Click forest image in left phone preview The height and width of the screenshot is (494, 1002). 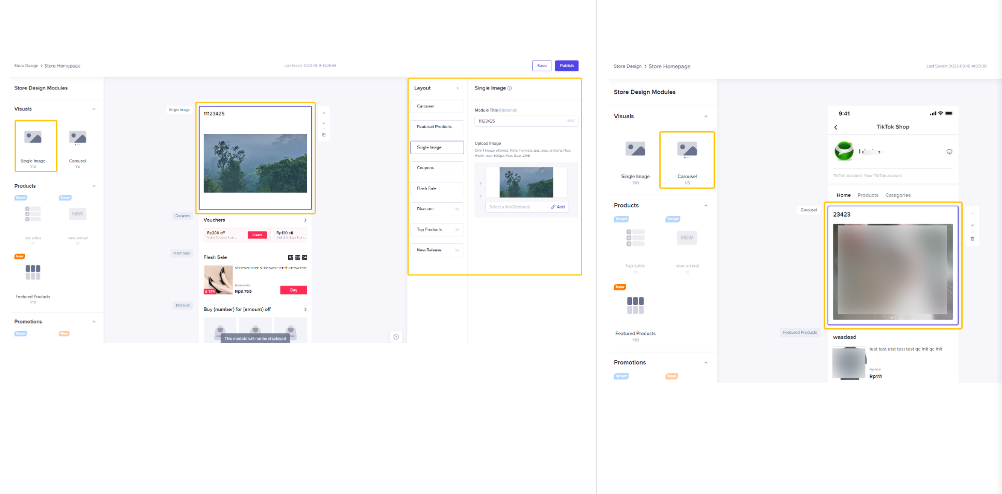click(x=255, y=164)
